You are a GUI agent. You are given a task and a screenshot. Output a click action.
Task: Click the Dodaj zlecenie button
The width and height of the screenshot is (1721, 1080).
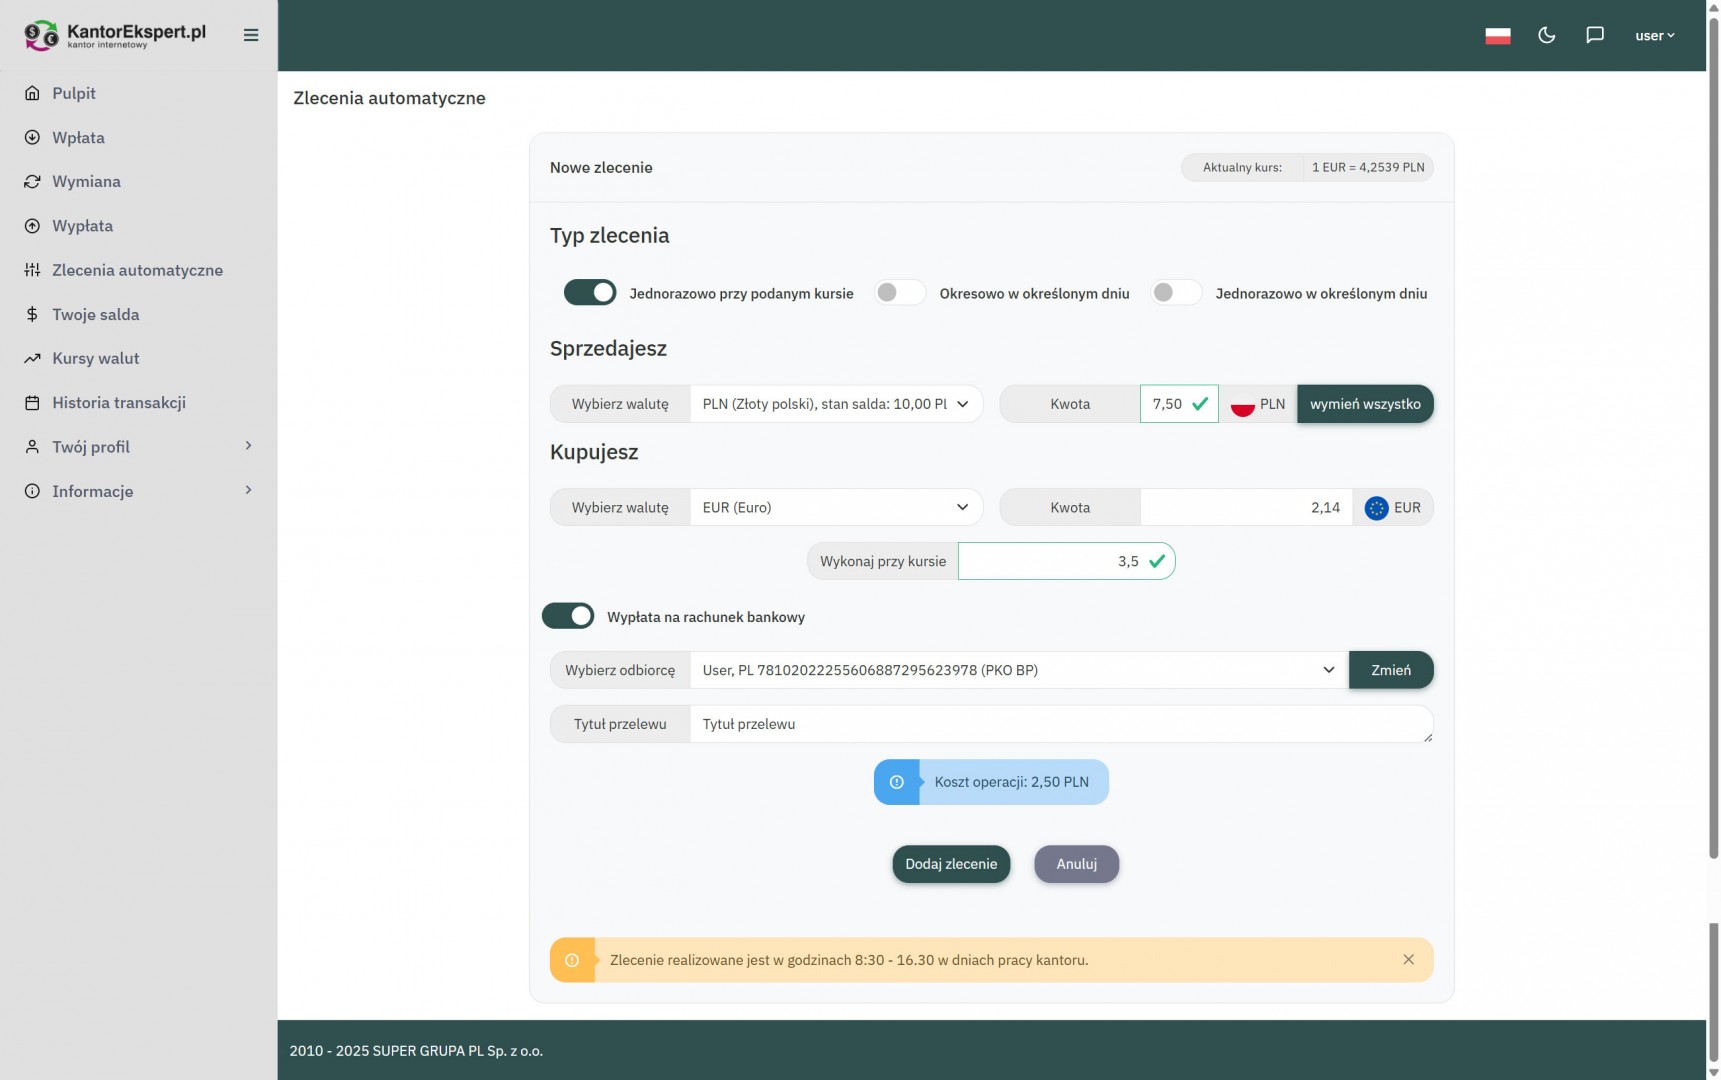click(950, 864)
